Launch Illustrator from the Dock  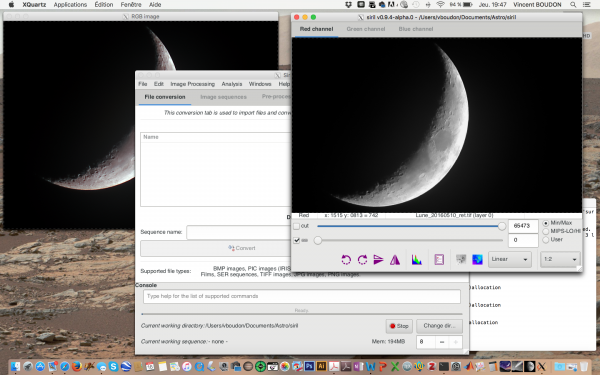(x=321, y=366)
